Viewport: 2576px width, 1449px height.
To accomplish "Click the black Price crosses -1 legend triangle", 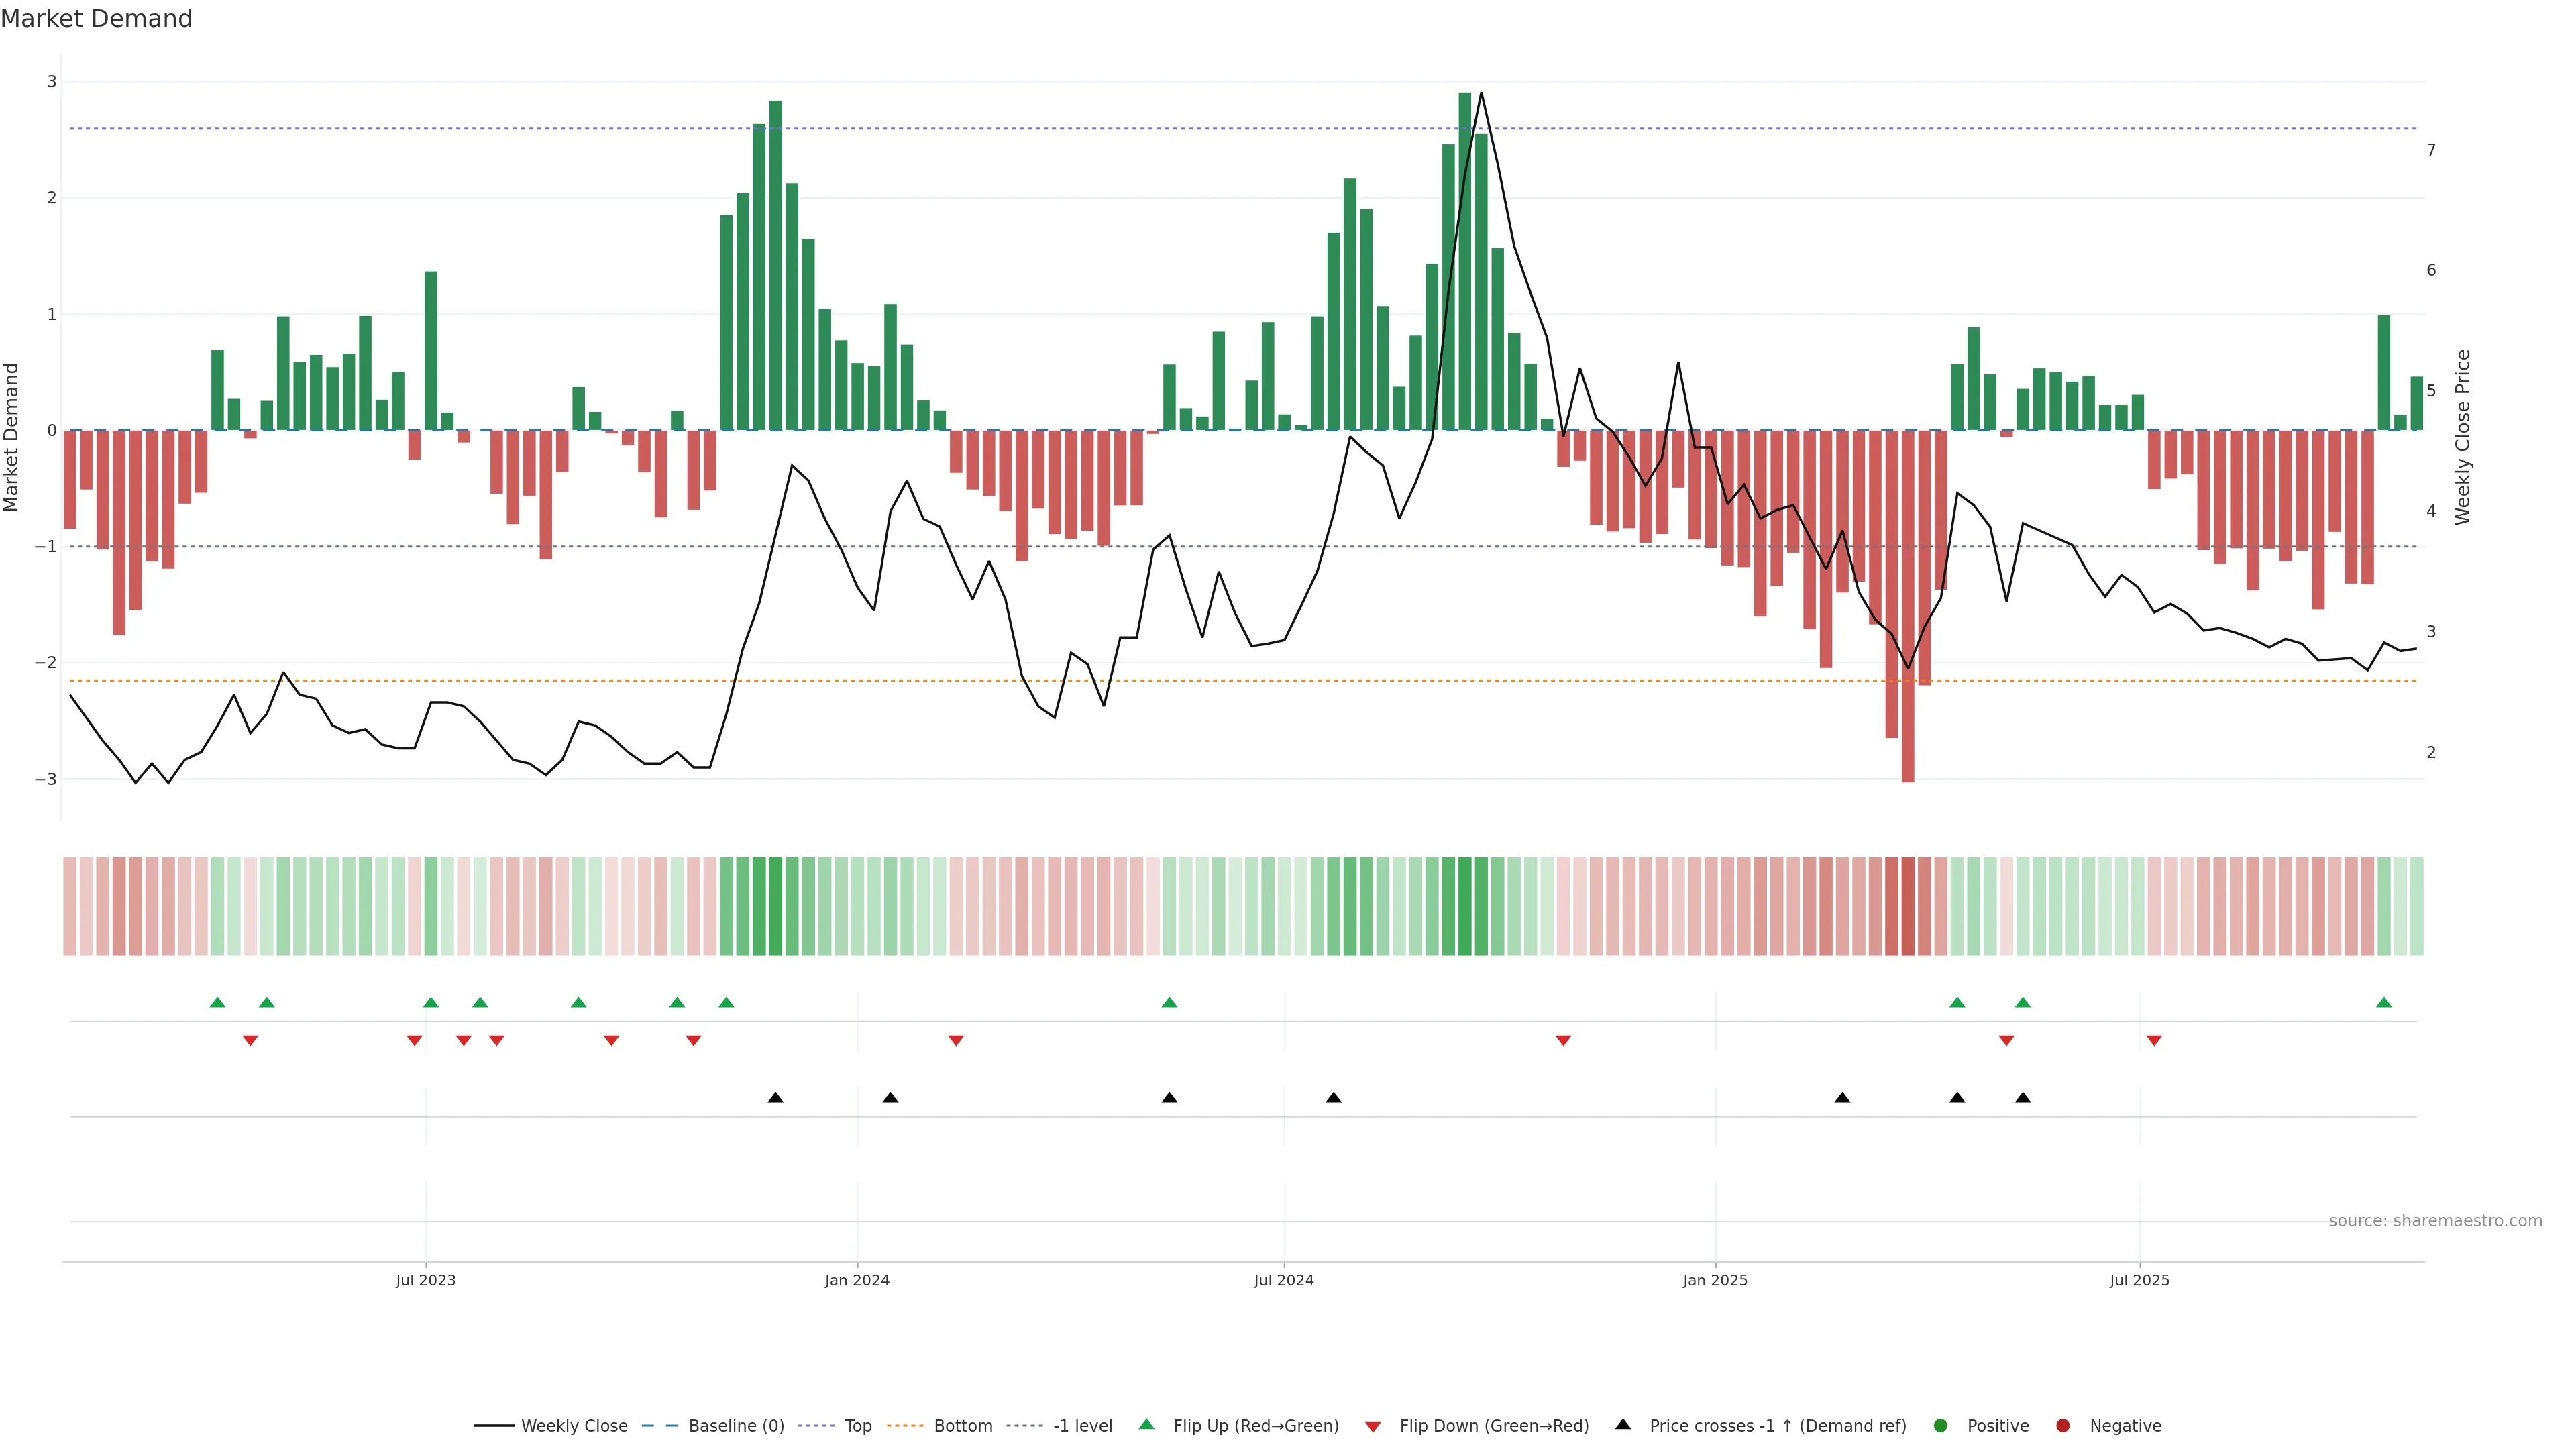I will click(x=1623, y=1424).
